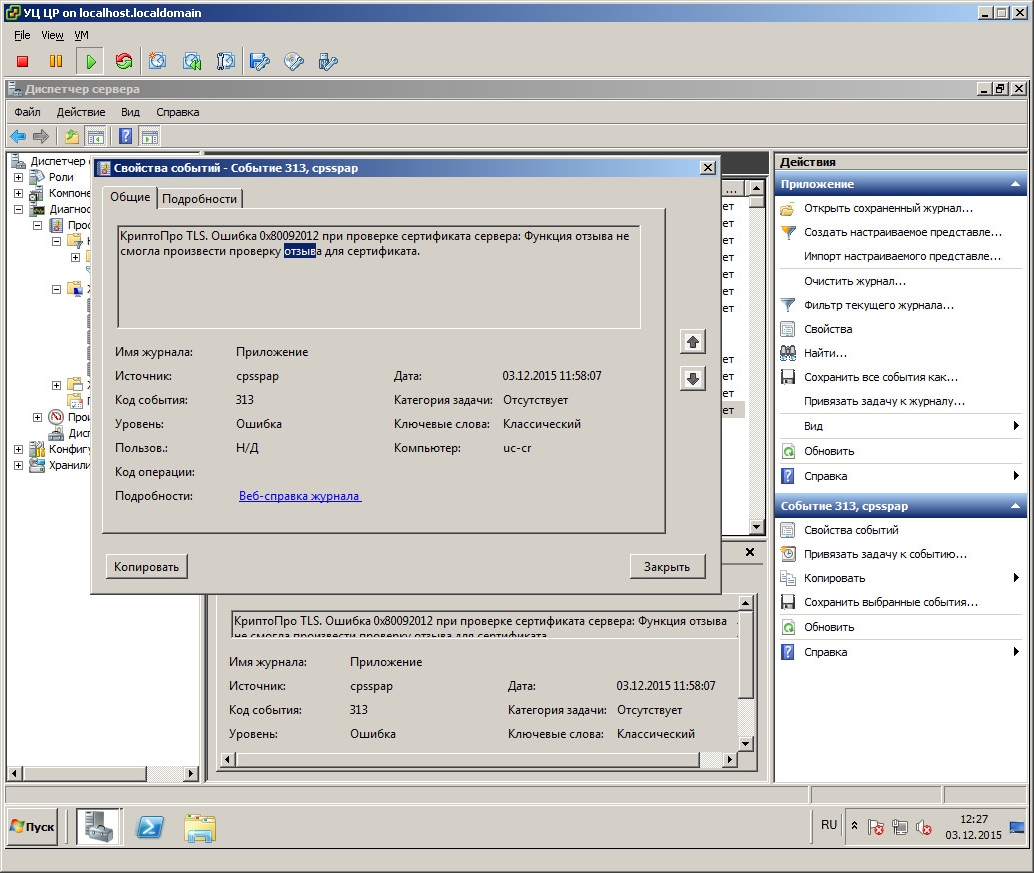The image size is (1034, 873).
Task: Expand the Конфигурация tree node
Action: pyautogui.click(x=18, y=449)
